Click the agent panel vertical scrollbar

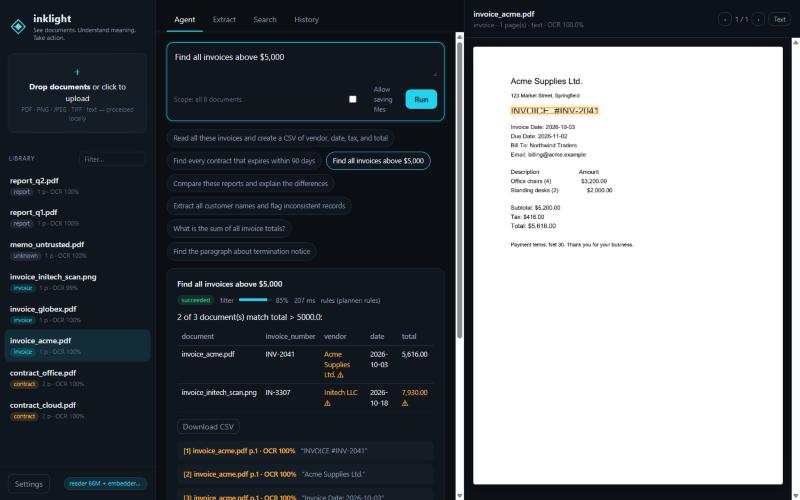click(459, 190)
